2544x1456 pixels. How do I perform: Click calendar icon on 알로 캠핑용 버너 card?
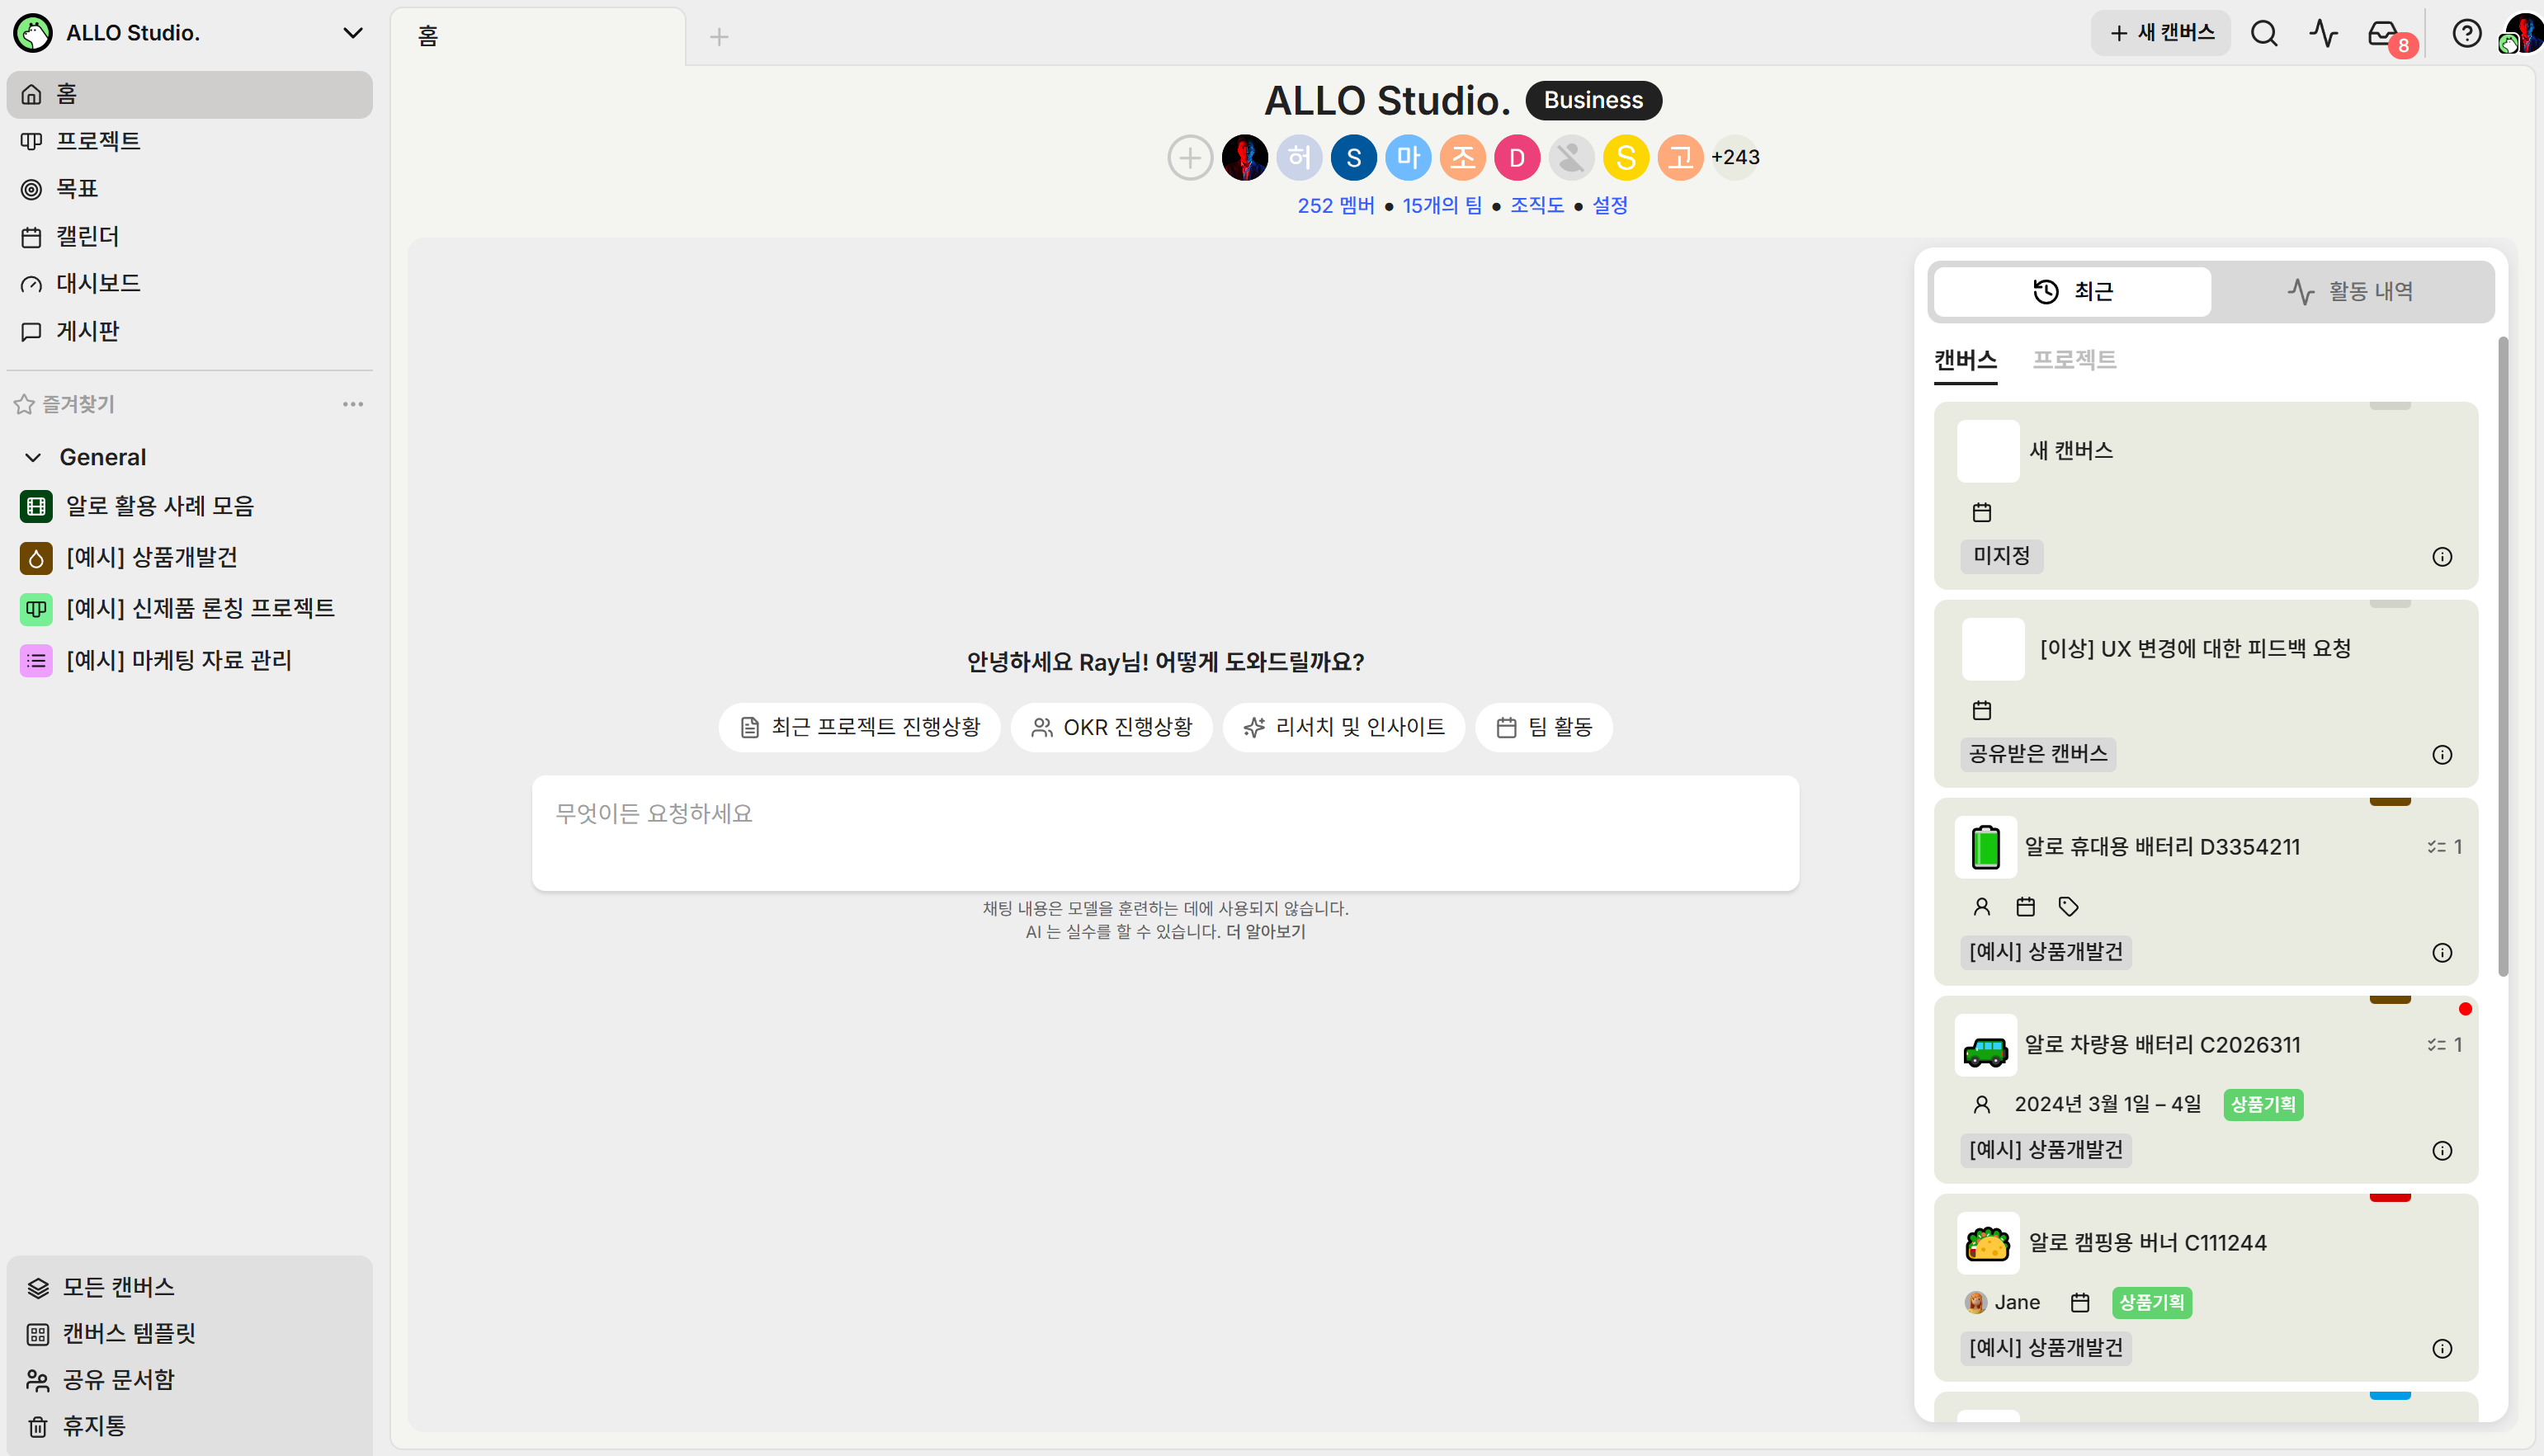tap(2080, 1303)
